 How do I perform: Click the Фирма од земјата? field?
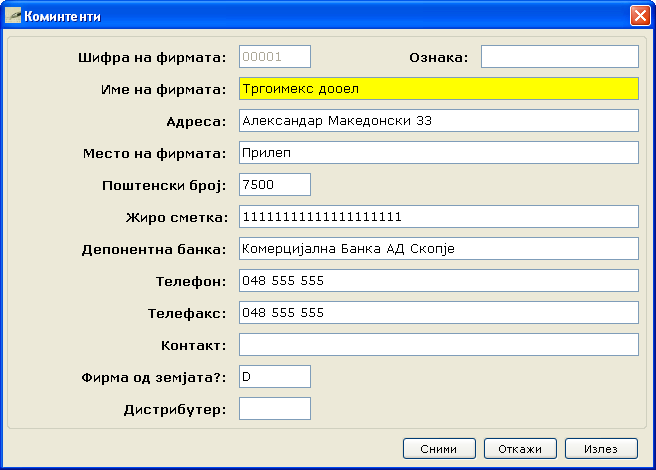click(275, 377)
